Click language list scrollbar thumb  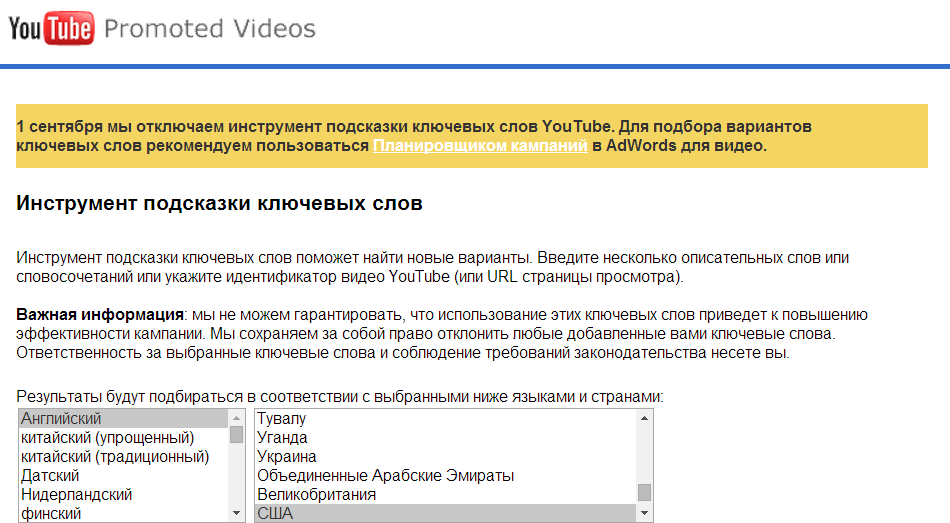pyautogui.click(x=236, y=435)
